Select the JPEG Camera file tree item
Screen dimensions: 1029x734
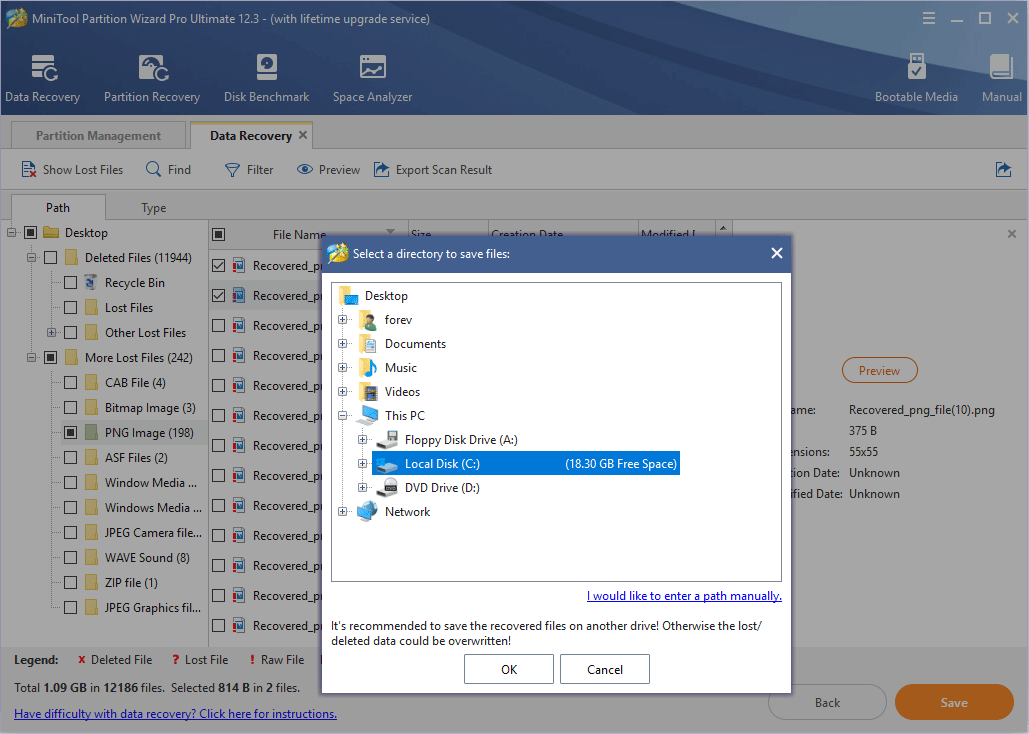click(153, 532)
